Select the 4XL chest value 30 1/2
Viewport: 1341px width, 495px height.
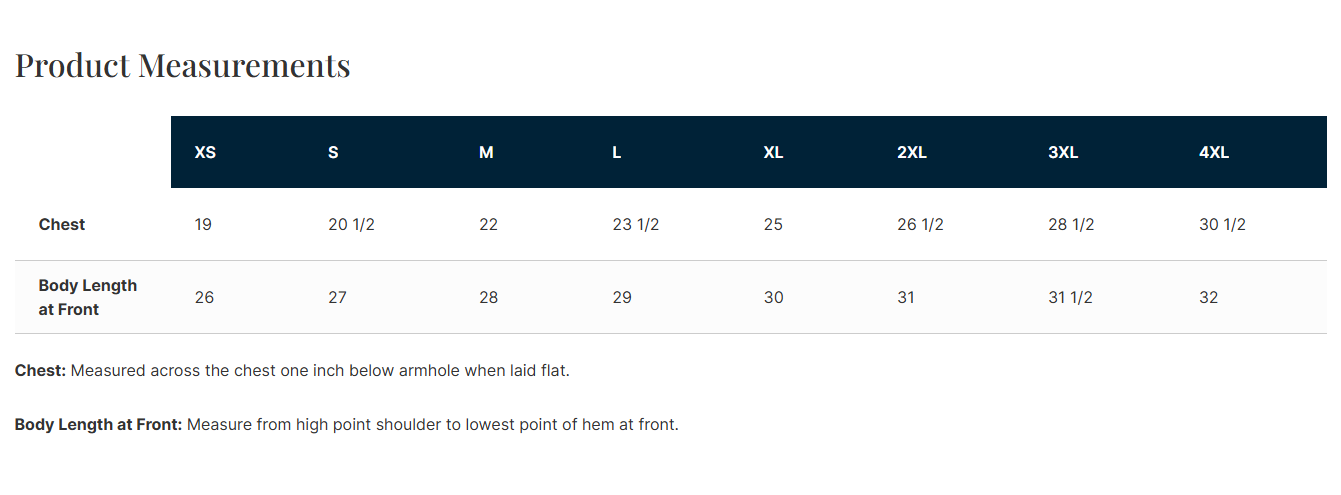(1222, 225)
